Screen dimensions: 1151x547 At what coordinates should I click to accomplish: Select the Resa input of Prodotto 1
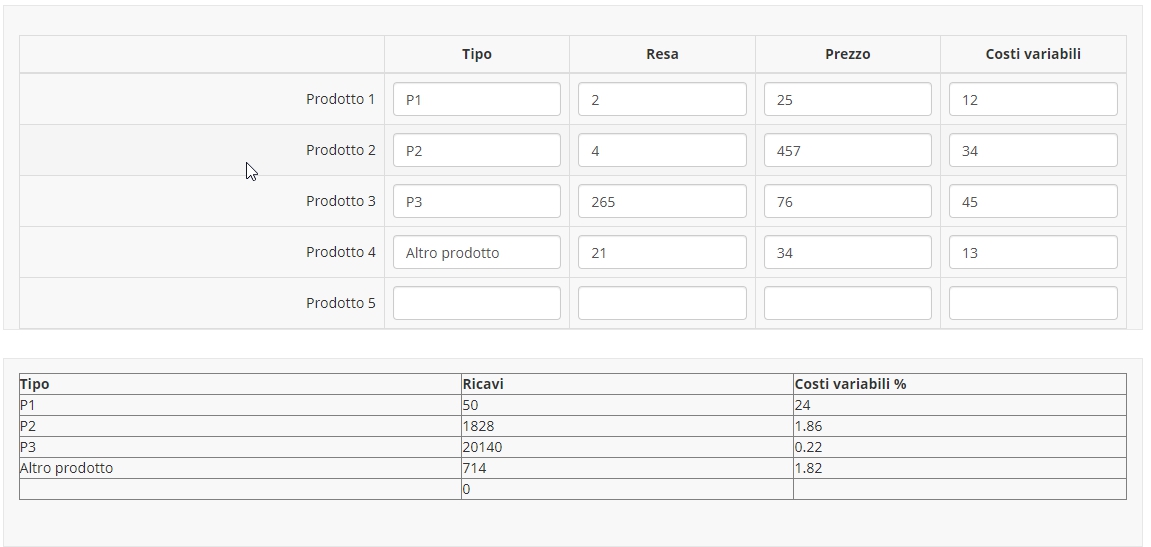coord(662,99)
